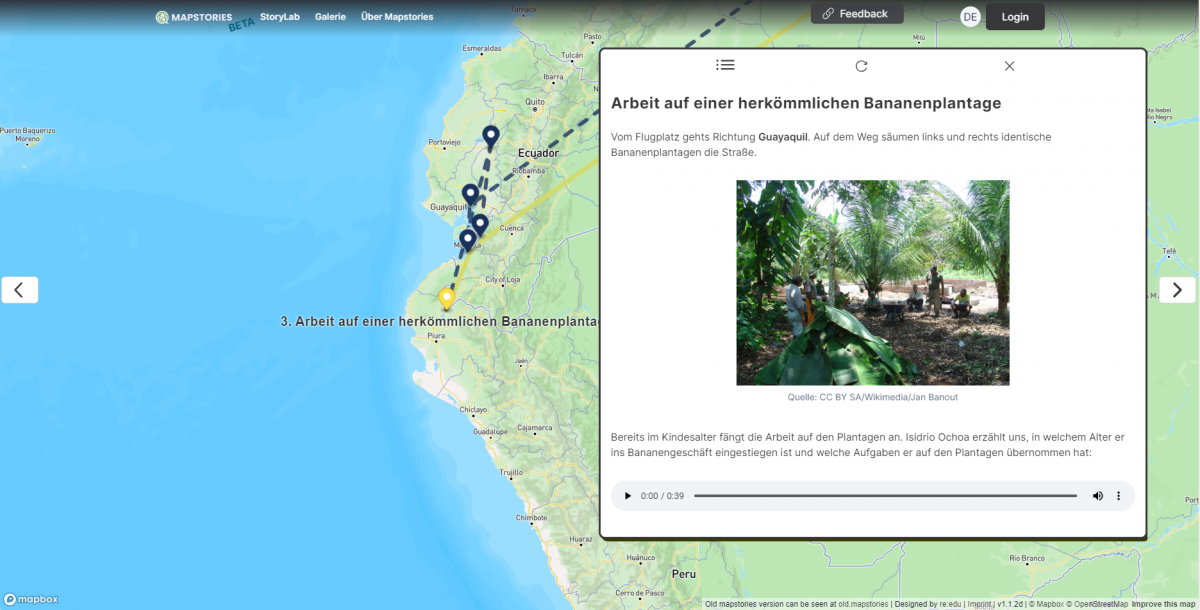
Task: Click the Mapstories logo
Action: tap(194, 17)
